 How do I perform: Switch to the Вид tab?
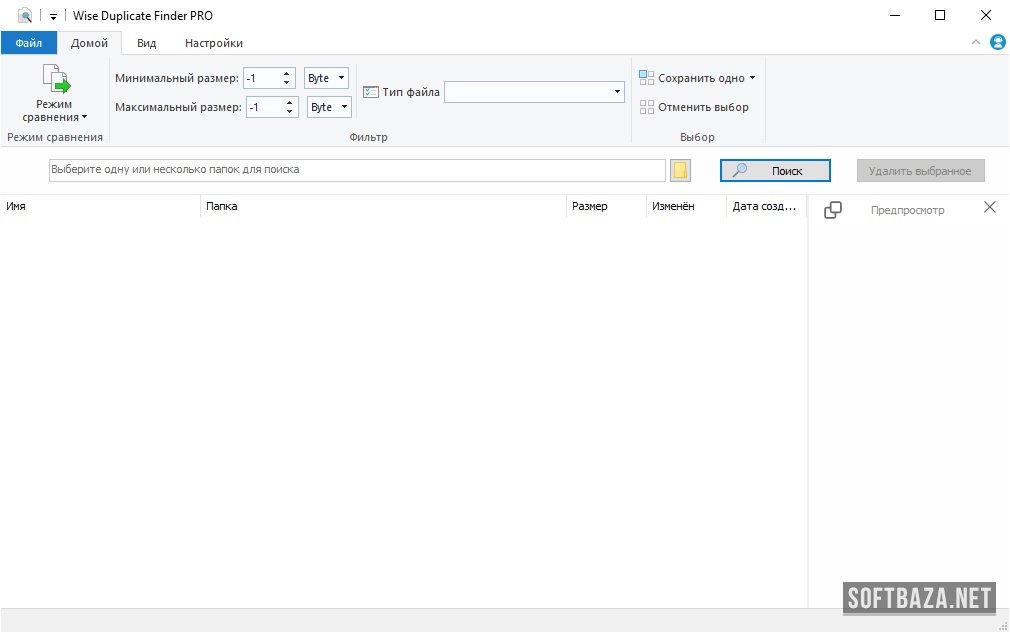pos(146,43)
